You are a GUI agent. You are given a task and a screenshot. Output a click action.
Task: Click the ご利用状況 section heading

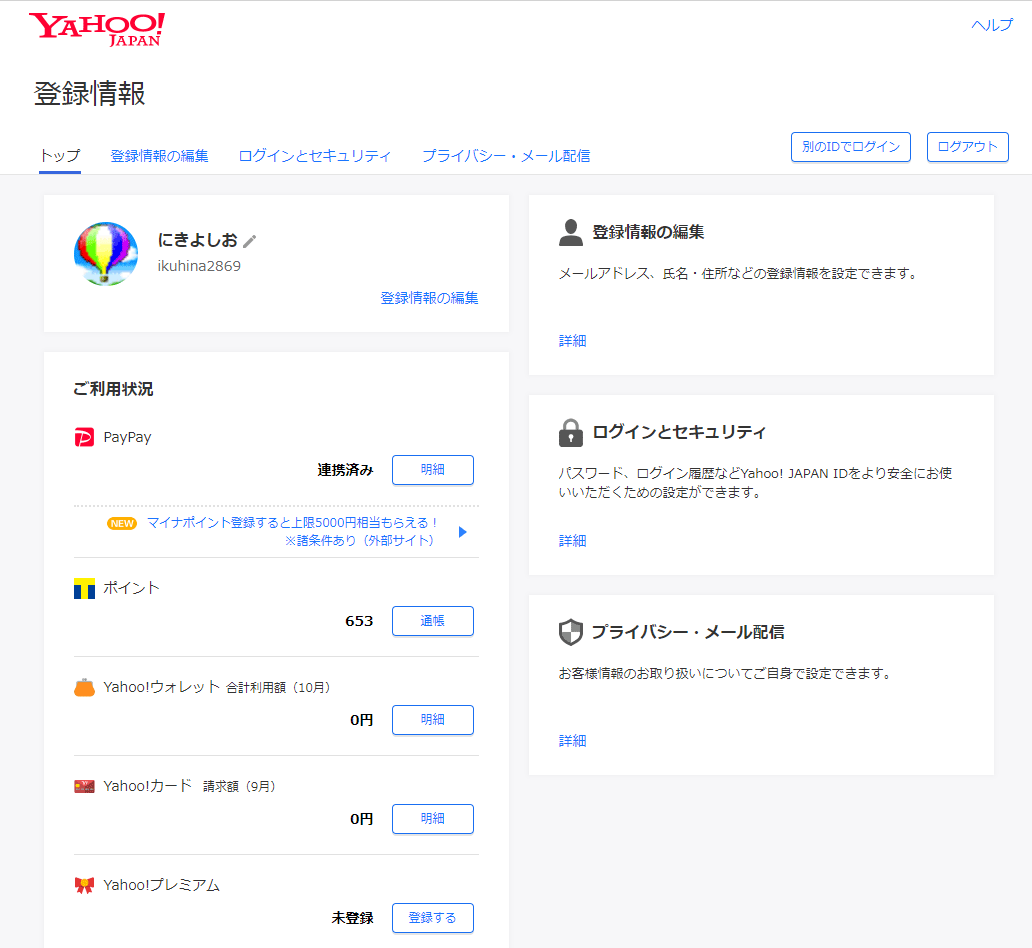[113, 389]
